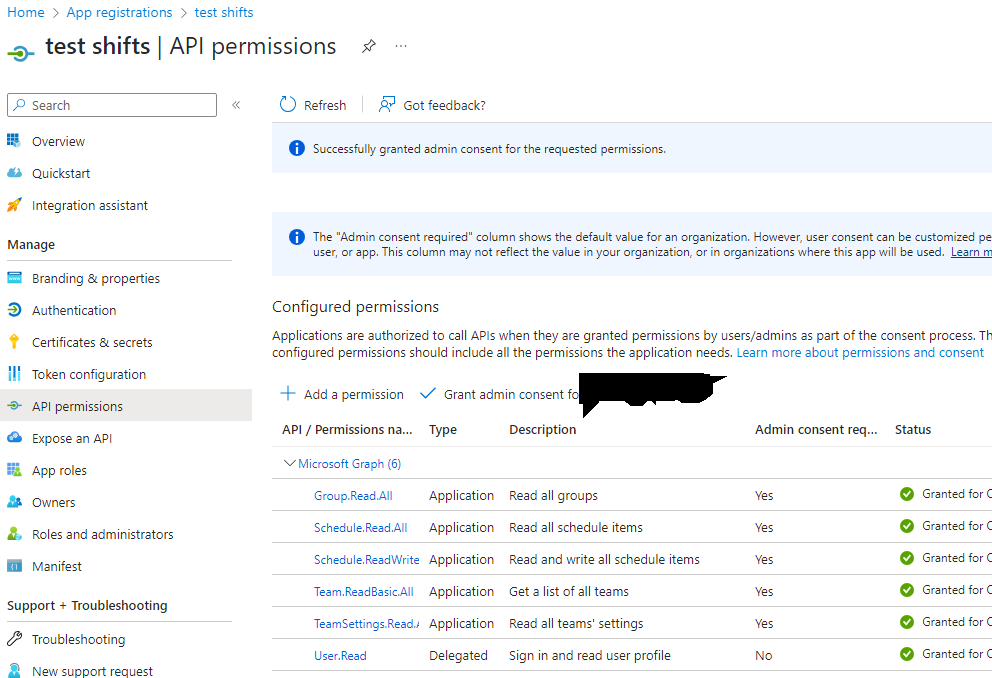
Task: Open the more options ellipsis menu
Action: [401, 46]
